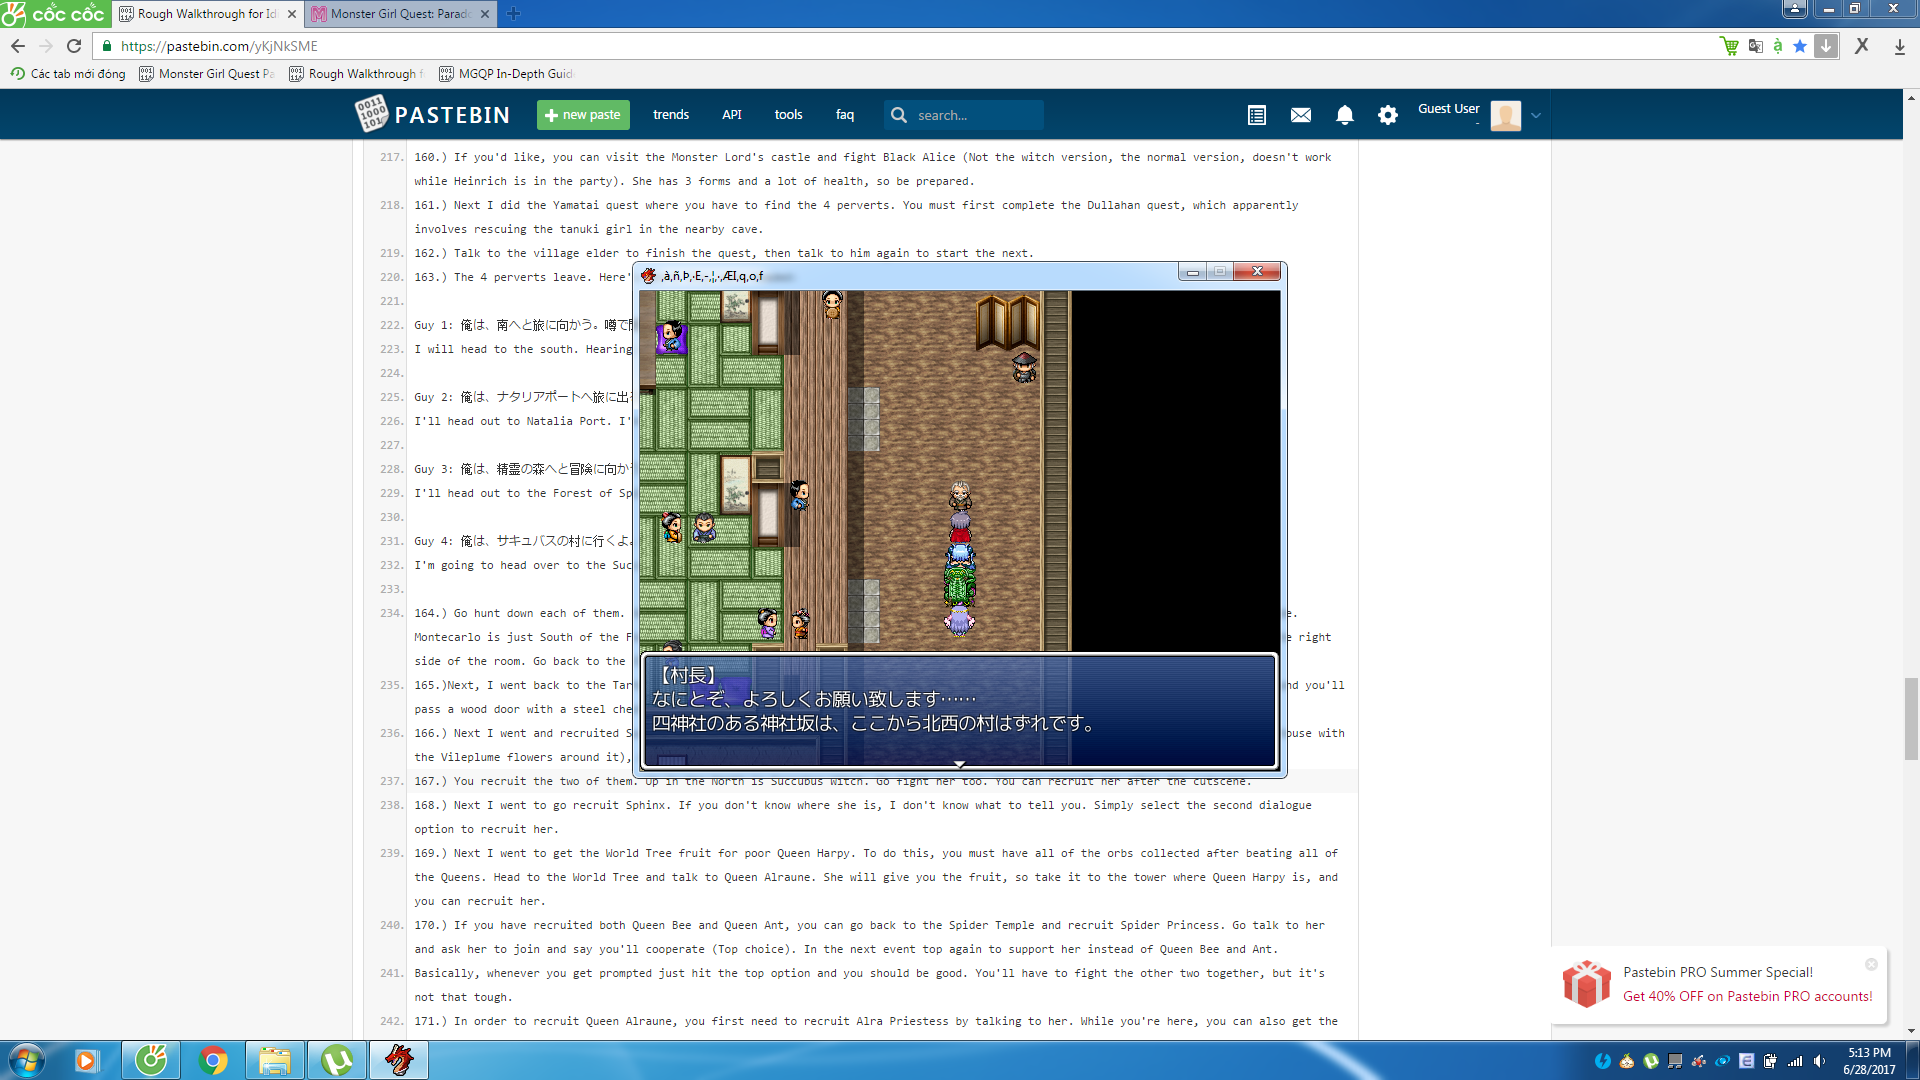The height and width of the screenshot is (1080, 1920).
Task: Click the blue bookmark star
Action: [1800, 46]
